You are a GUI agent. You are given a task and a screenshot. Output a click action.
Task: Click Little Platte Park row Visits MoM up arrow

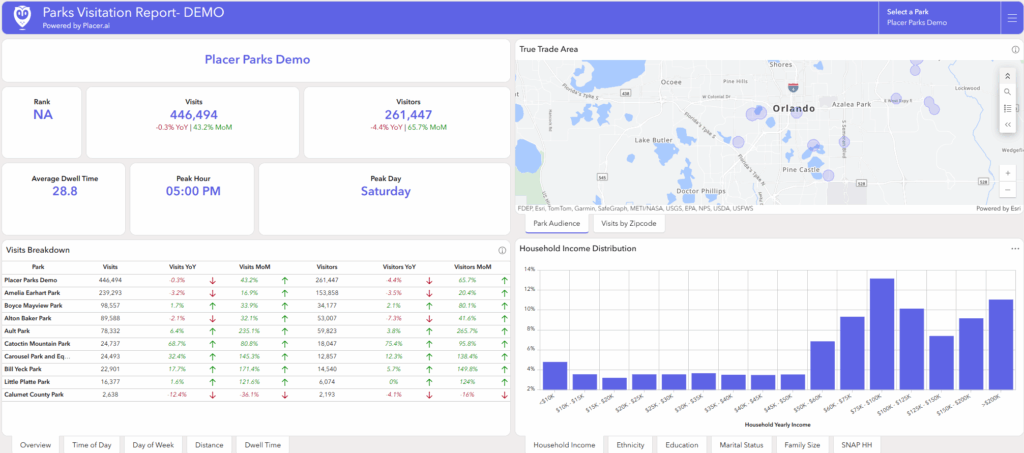coord(284,382)
